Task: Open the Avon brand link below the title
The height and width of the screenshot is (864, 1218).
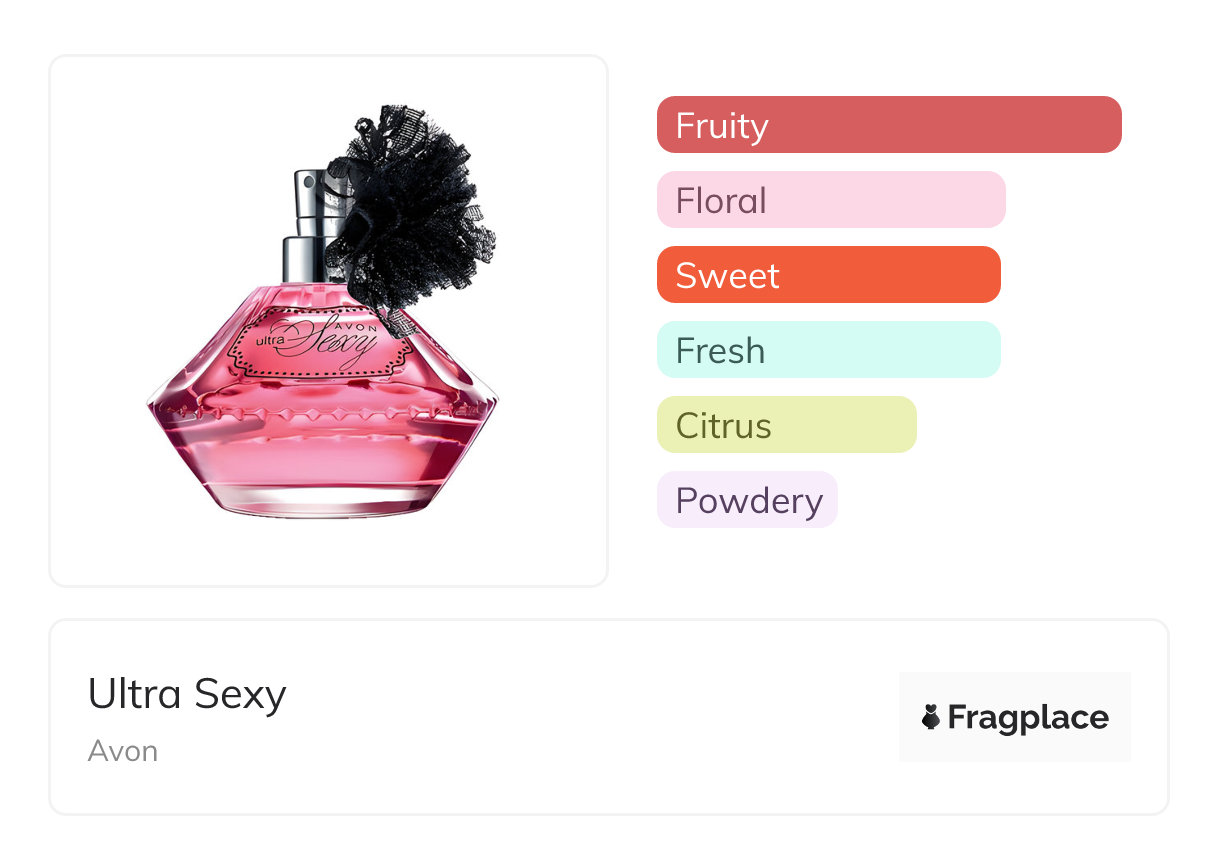Action: click(123, 751)
